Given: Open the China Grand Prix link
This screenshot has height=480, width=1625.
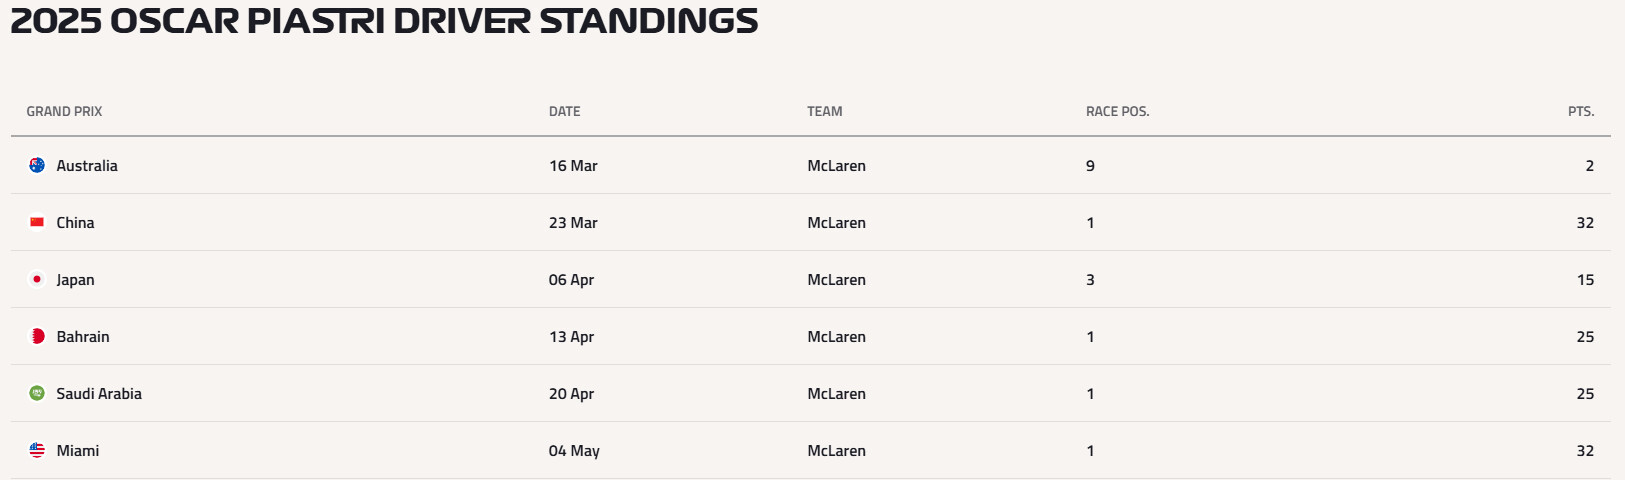Looking at the screenshot, I should pos(75,223).
